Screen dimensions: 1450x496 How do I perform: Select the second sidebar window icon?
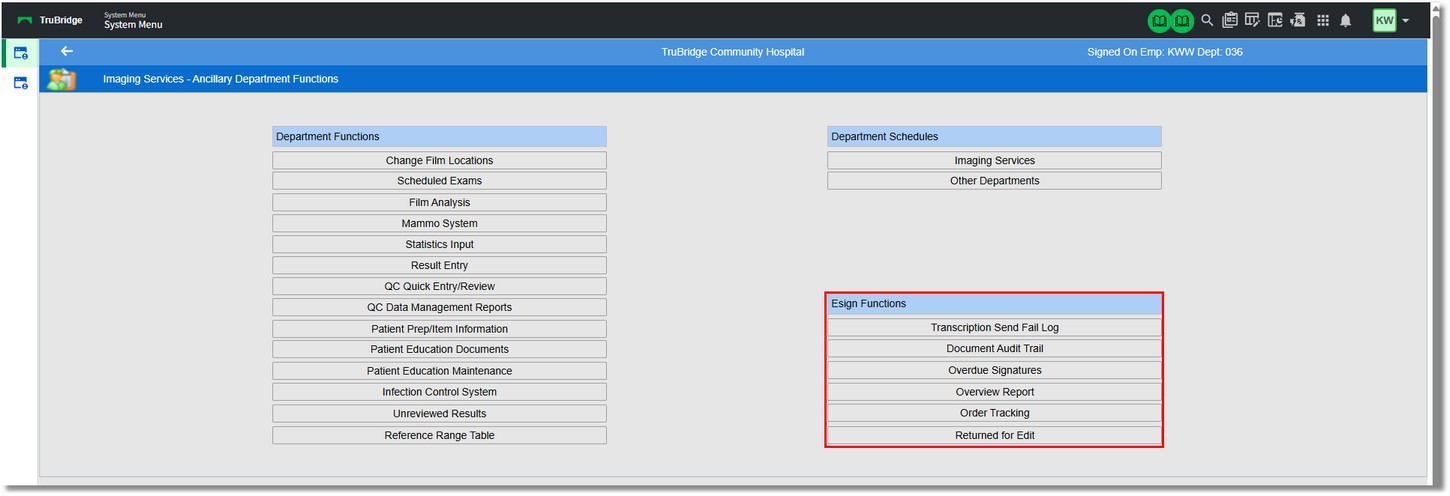(x=20, y=83)
